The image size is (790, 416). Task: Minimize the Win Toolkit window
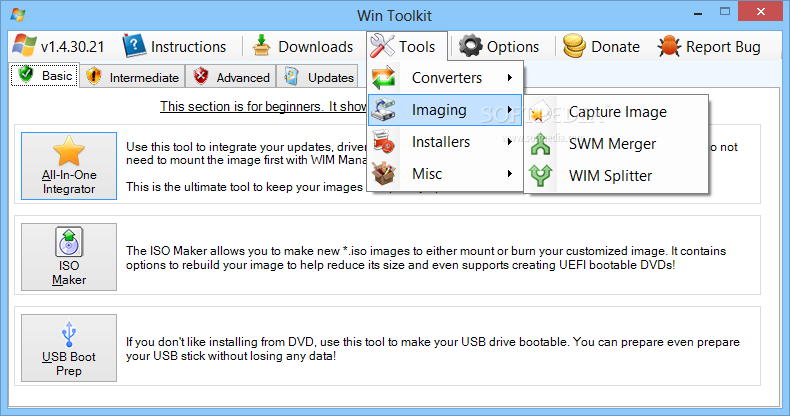point(698,12)
